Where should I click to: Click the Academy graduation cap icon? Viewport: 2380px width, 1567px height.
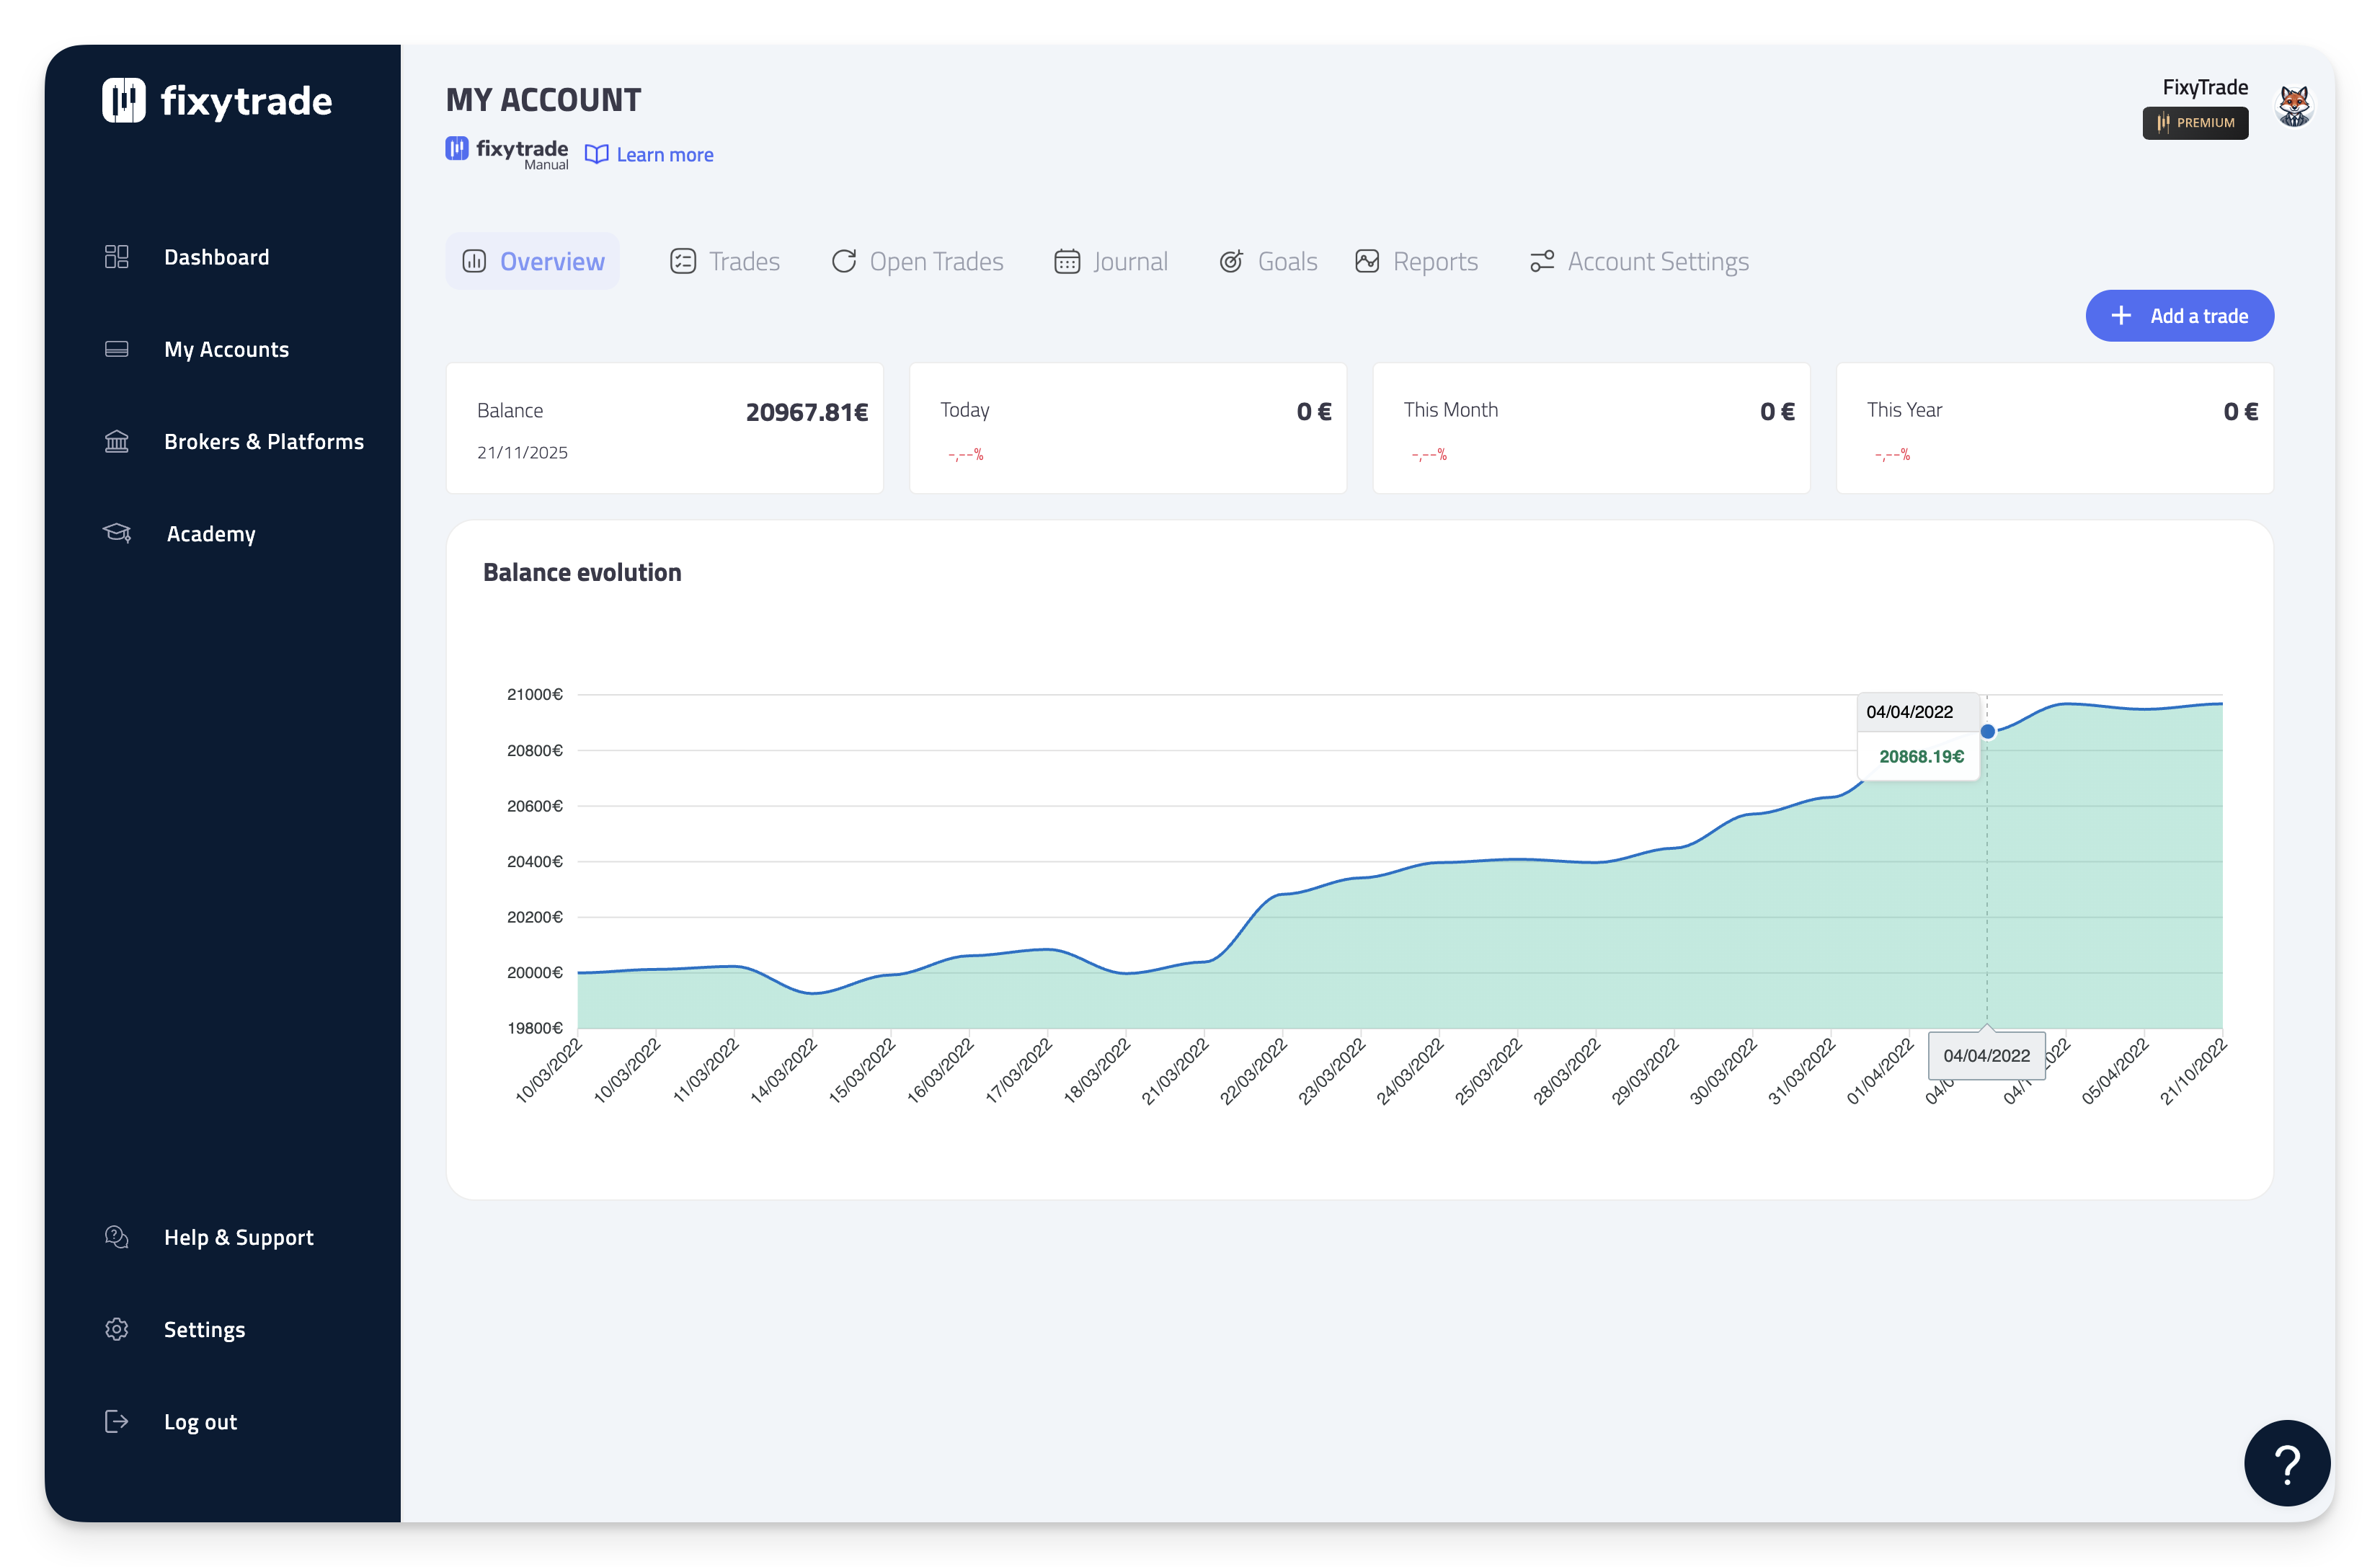pos(117,533)
